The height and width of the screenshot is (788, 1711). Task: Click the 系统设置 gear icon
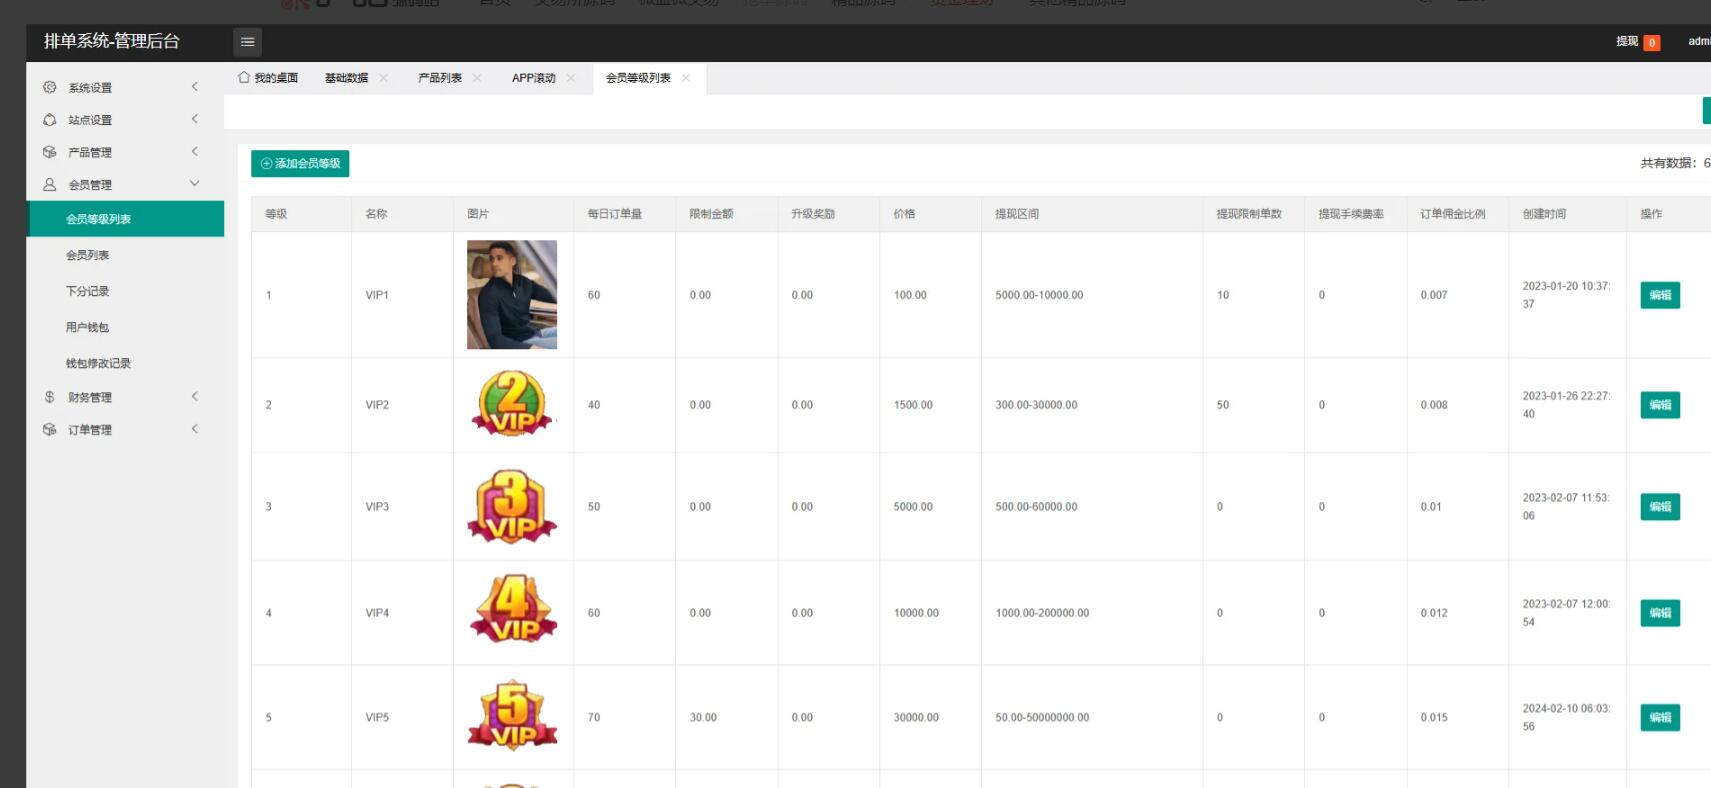pyautogui.click(x=50, y=88)
